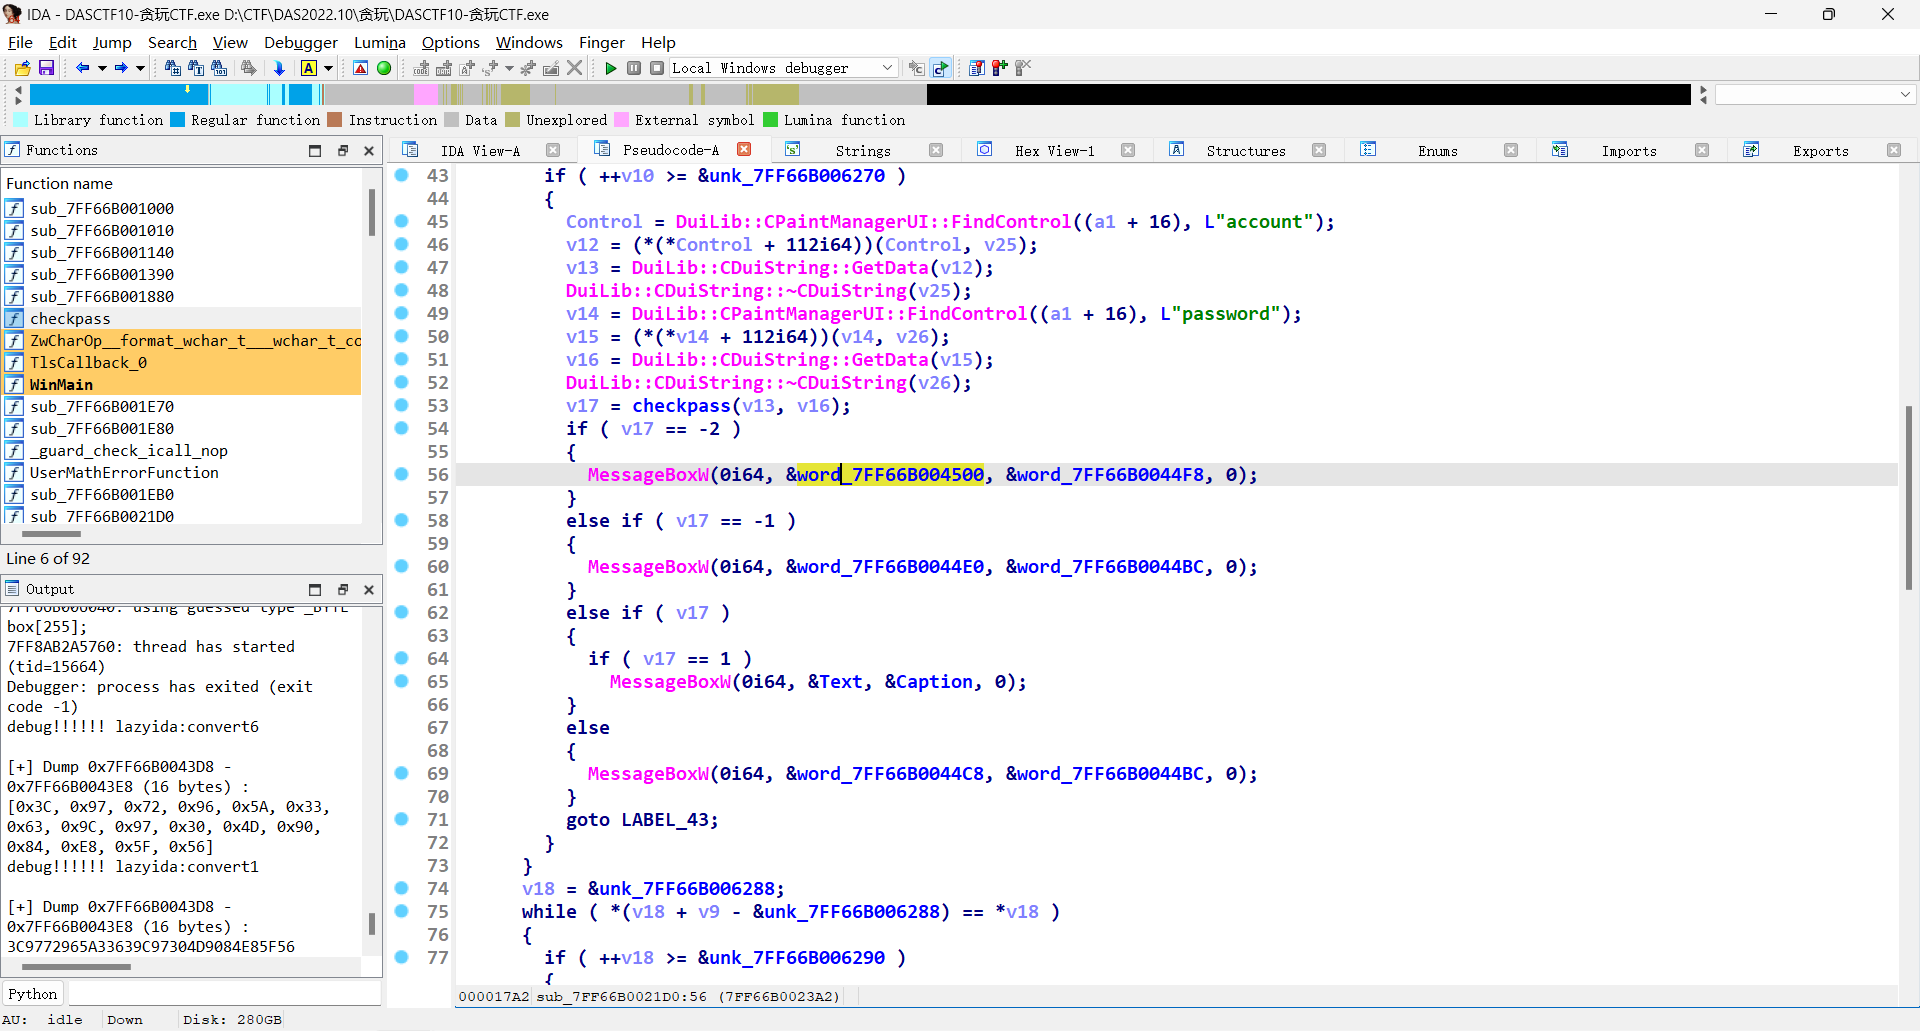Open the back-arrow history dropdown
The width and height of the screenshot is (1920, 1031).
(102, 68)
